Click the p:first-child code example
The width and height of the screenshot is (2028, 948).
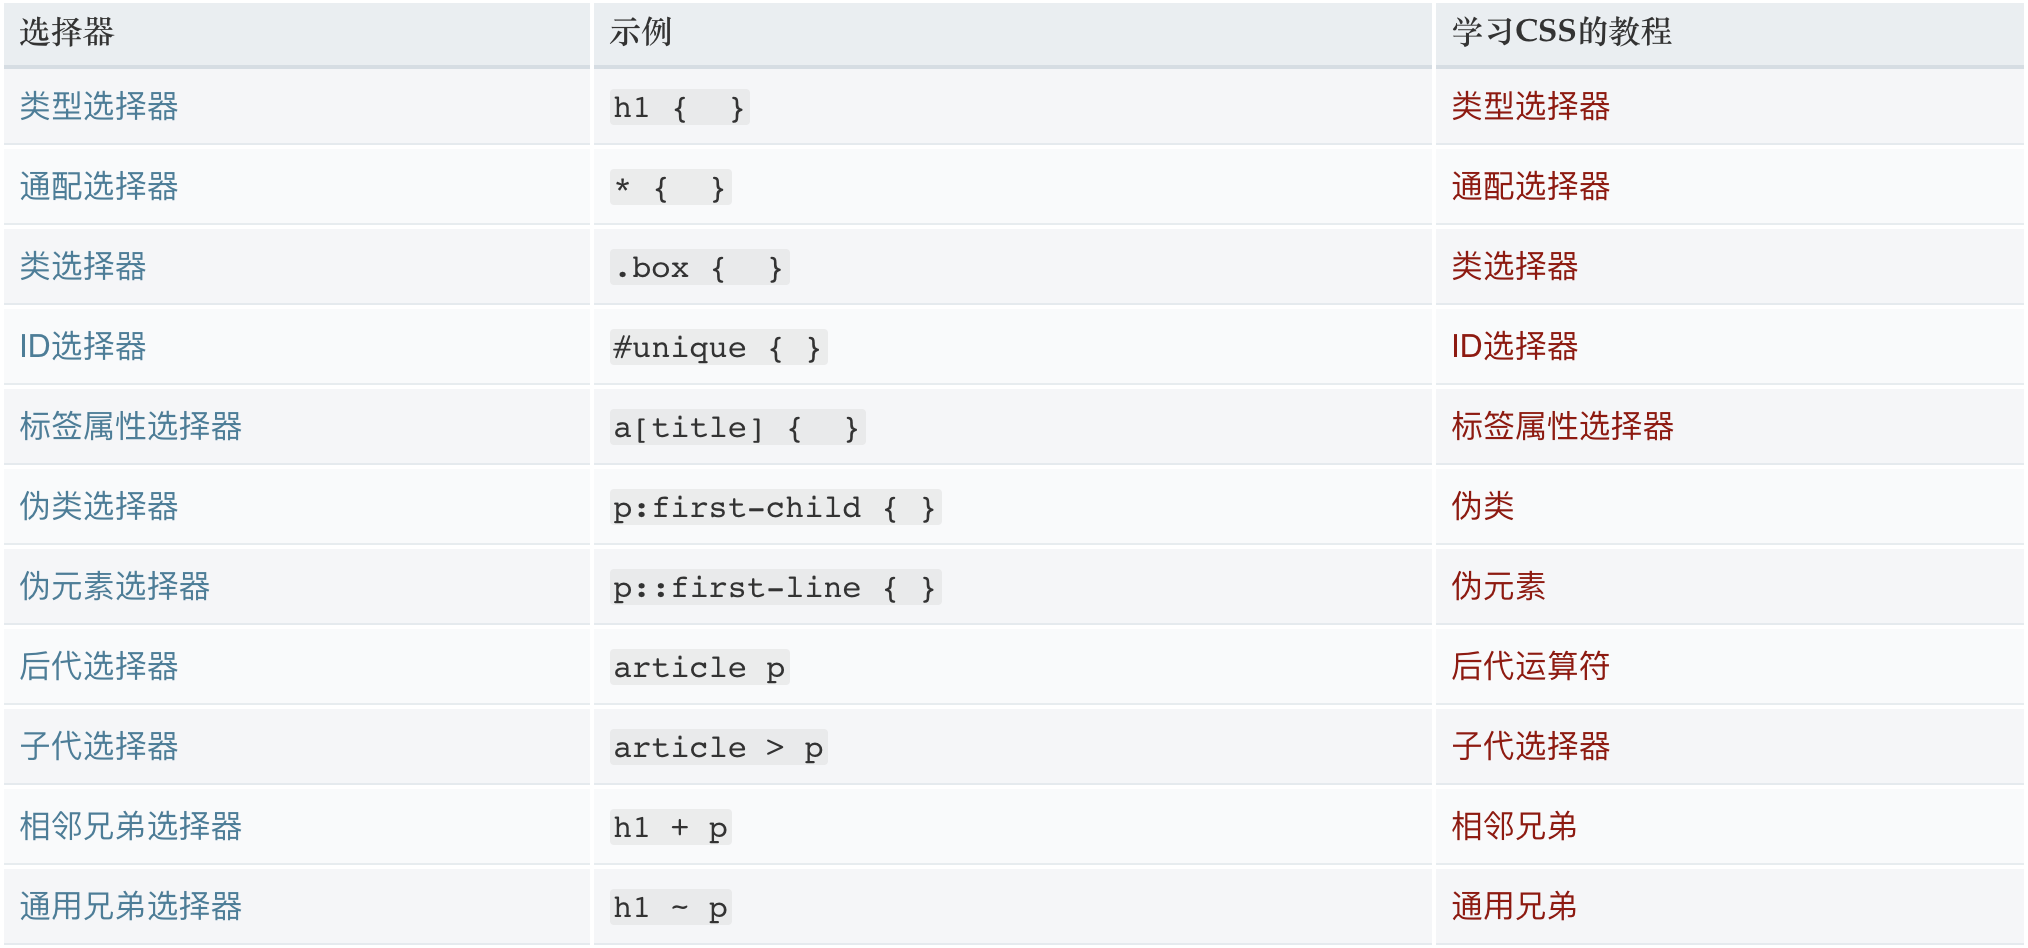[x=776, y=508]
